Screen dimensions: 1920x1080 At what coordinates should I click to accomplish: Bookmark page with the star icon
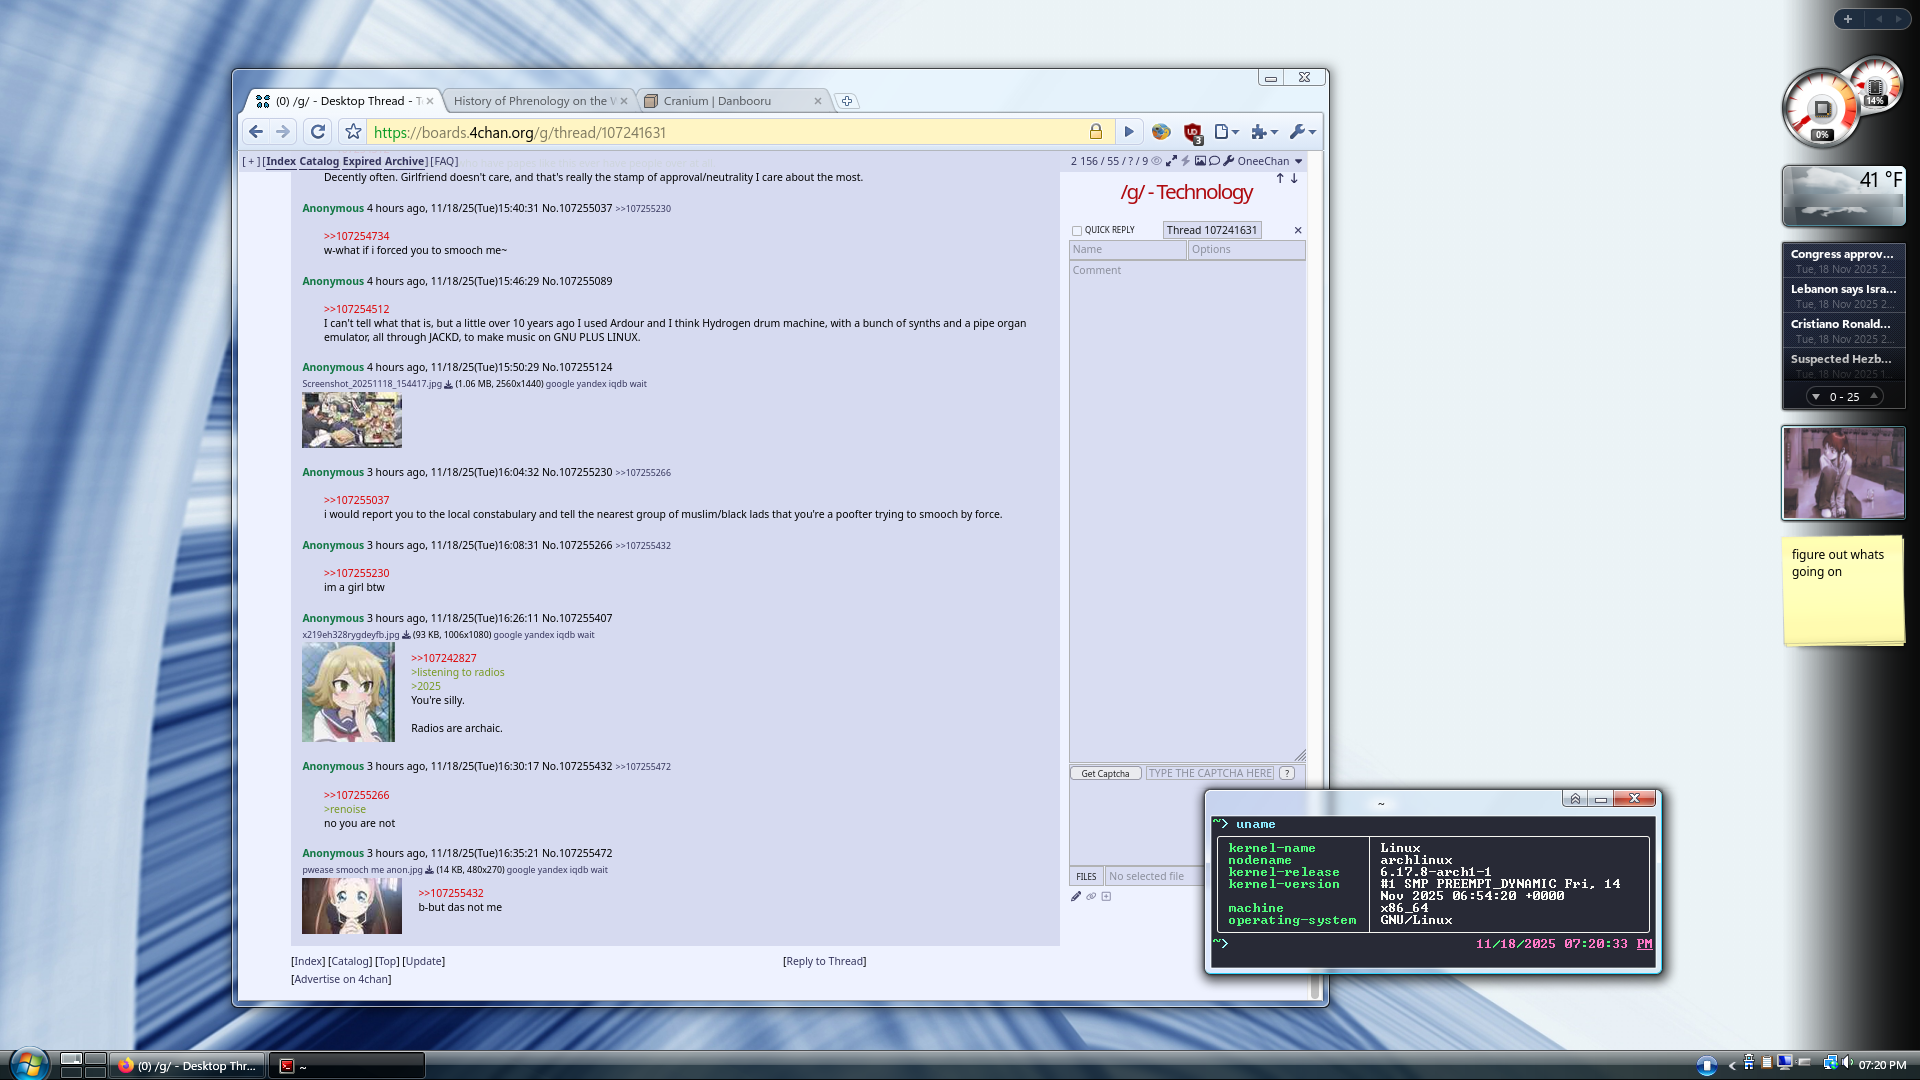click(x=353, y=132)
